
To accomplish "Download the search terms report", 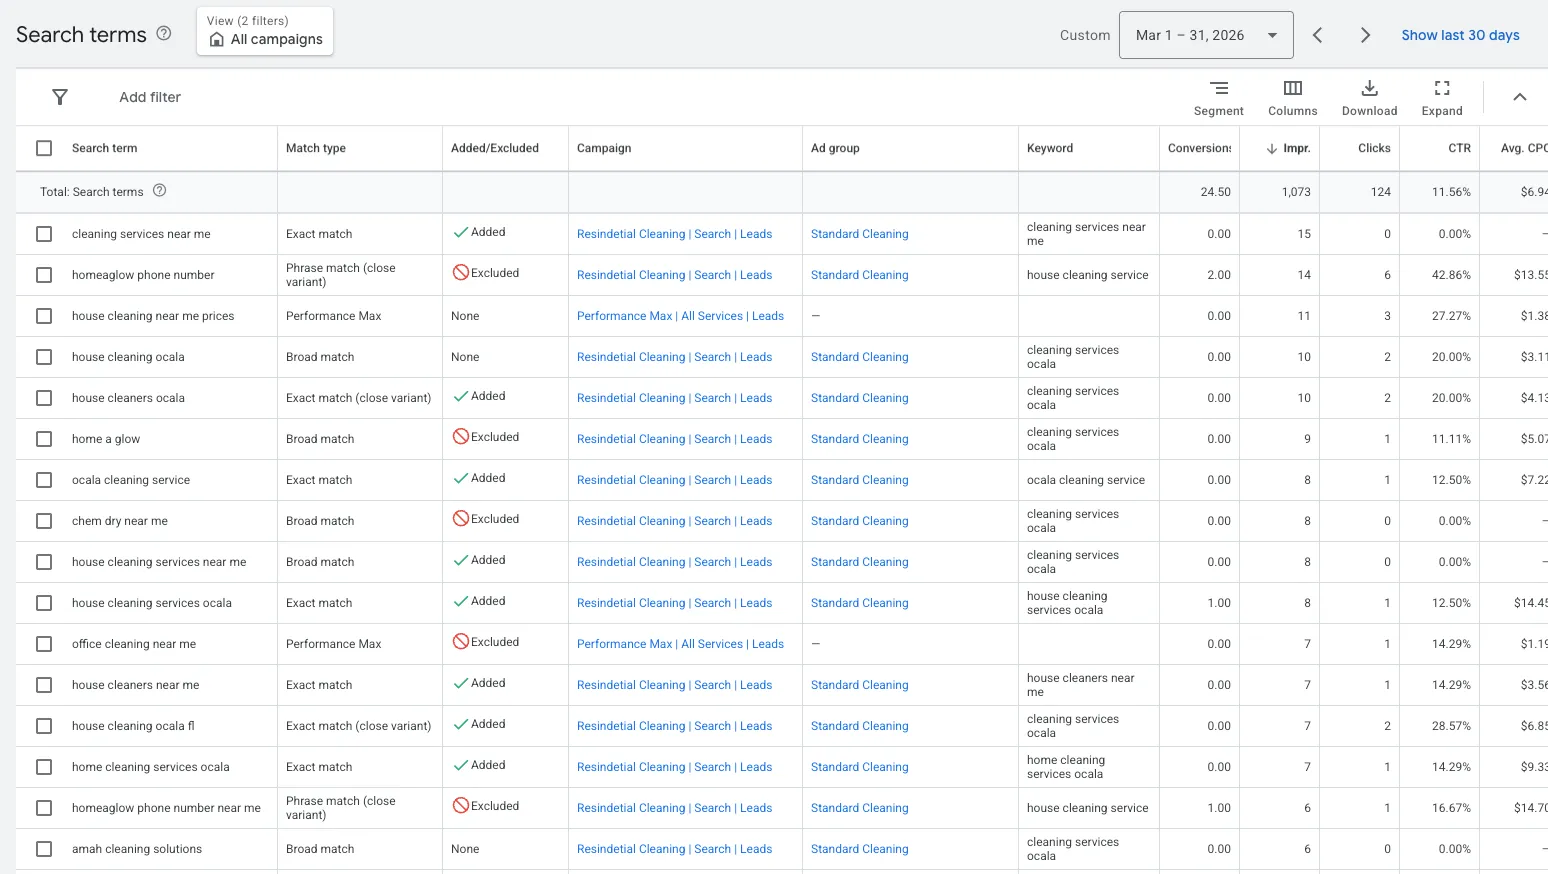I will tap(1370, 98).
